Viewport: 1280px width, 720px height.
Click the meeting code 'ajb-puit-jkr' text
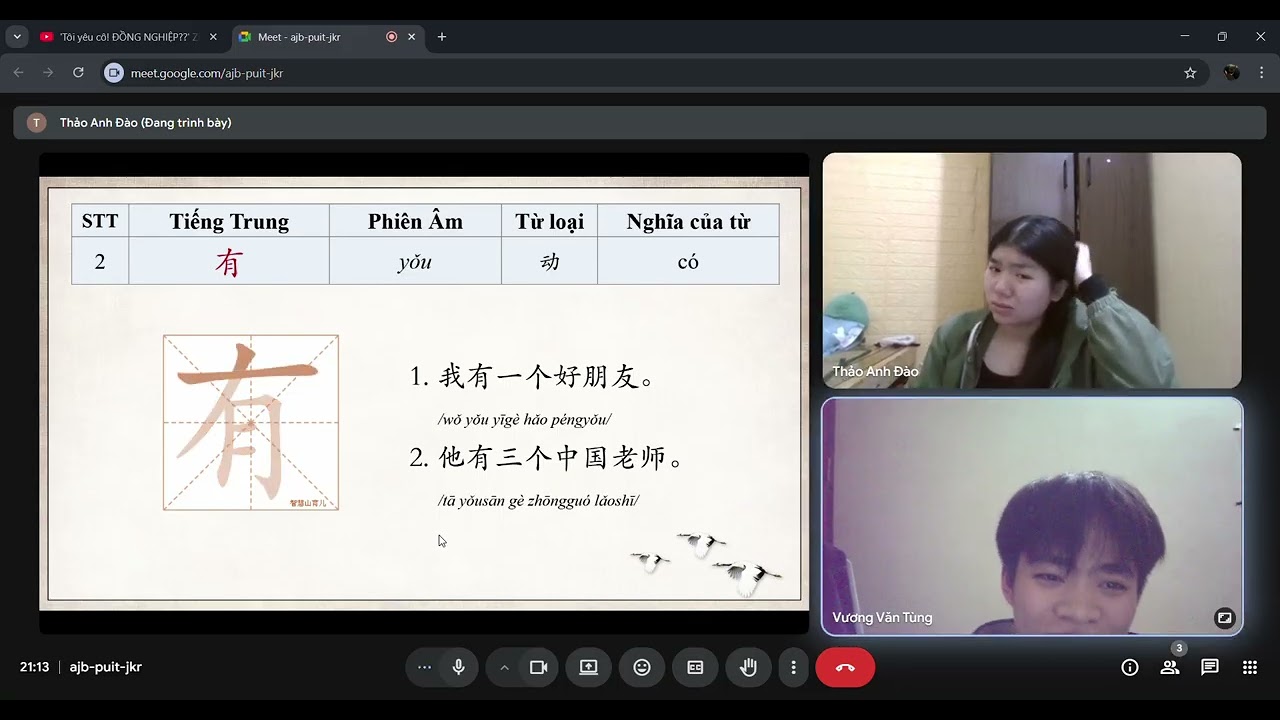pyautogui.click(x=106, y=667)
